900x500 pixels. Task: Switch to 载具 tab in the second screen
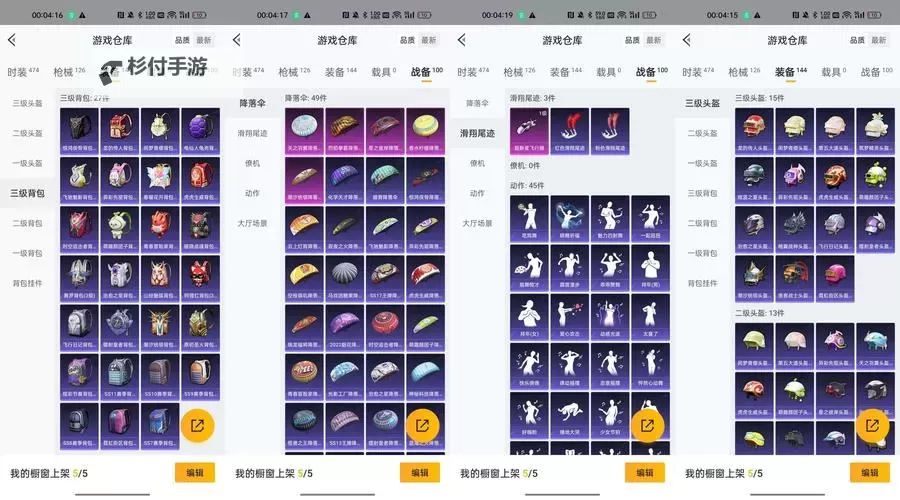pyautogui.click(x=381, y=72)
